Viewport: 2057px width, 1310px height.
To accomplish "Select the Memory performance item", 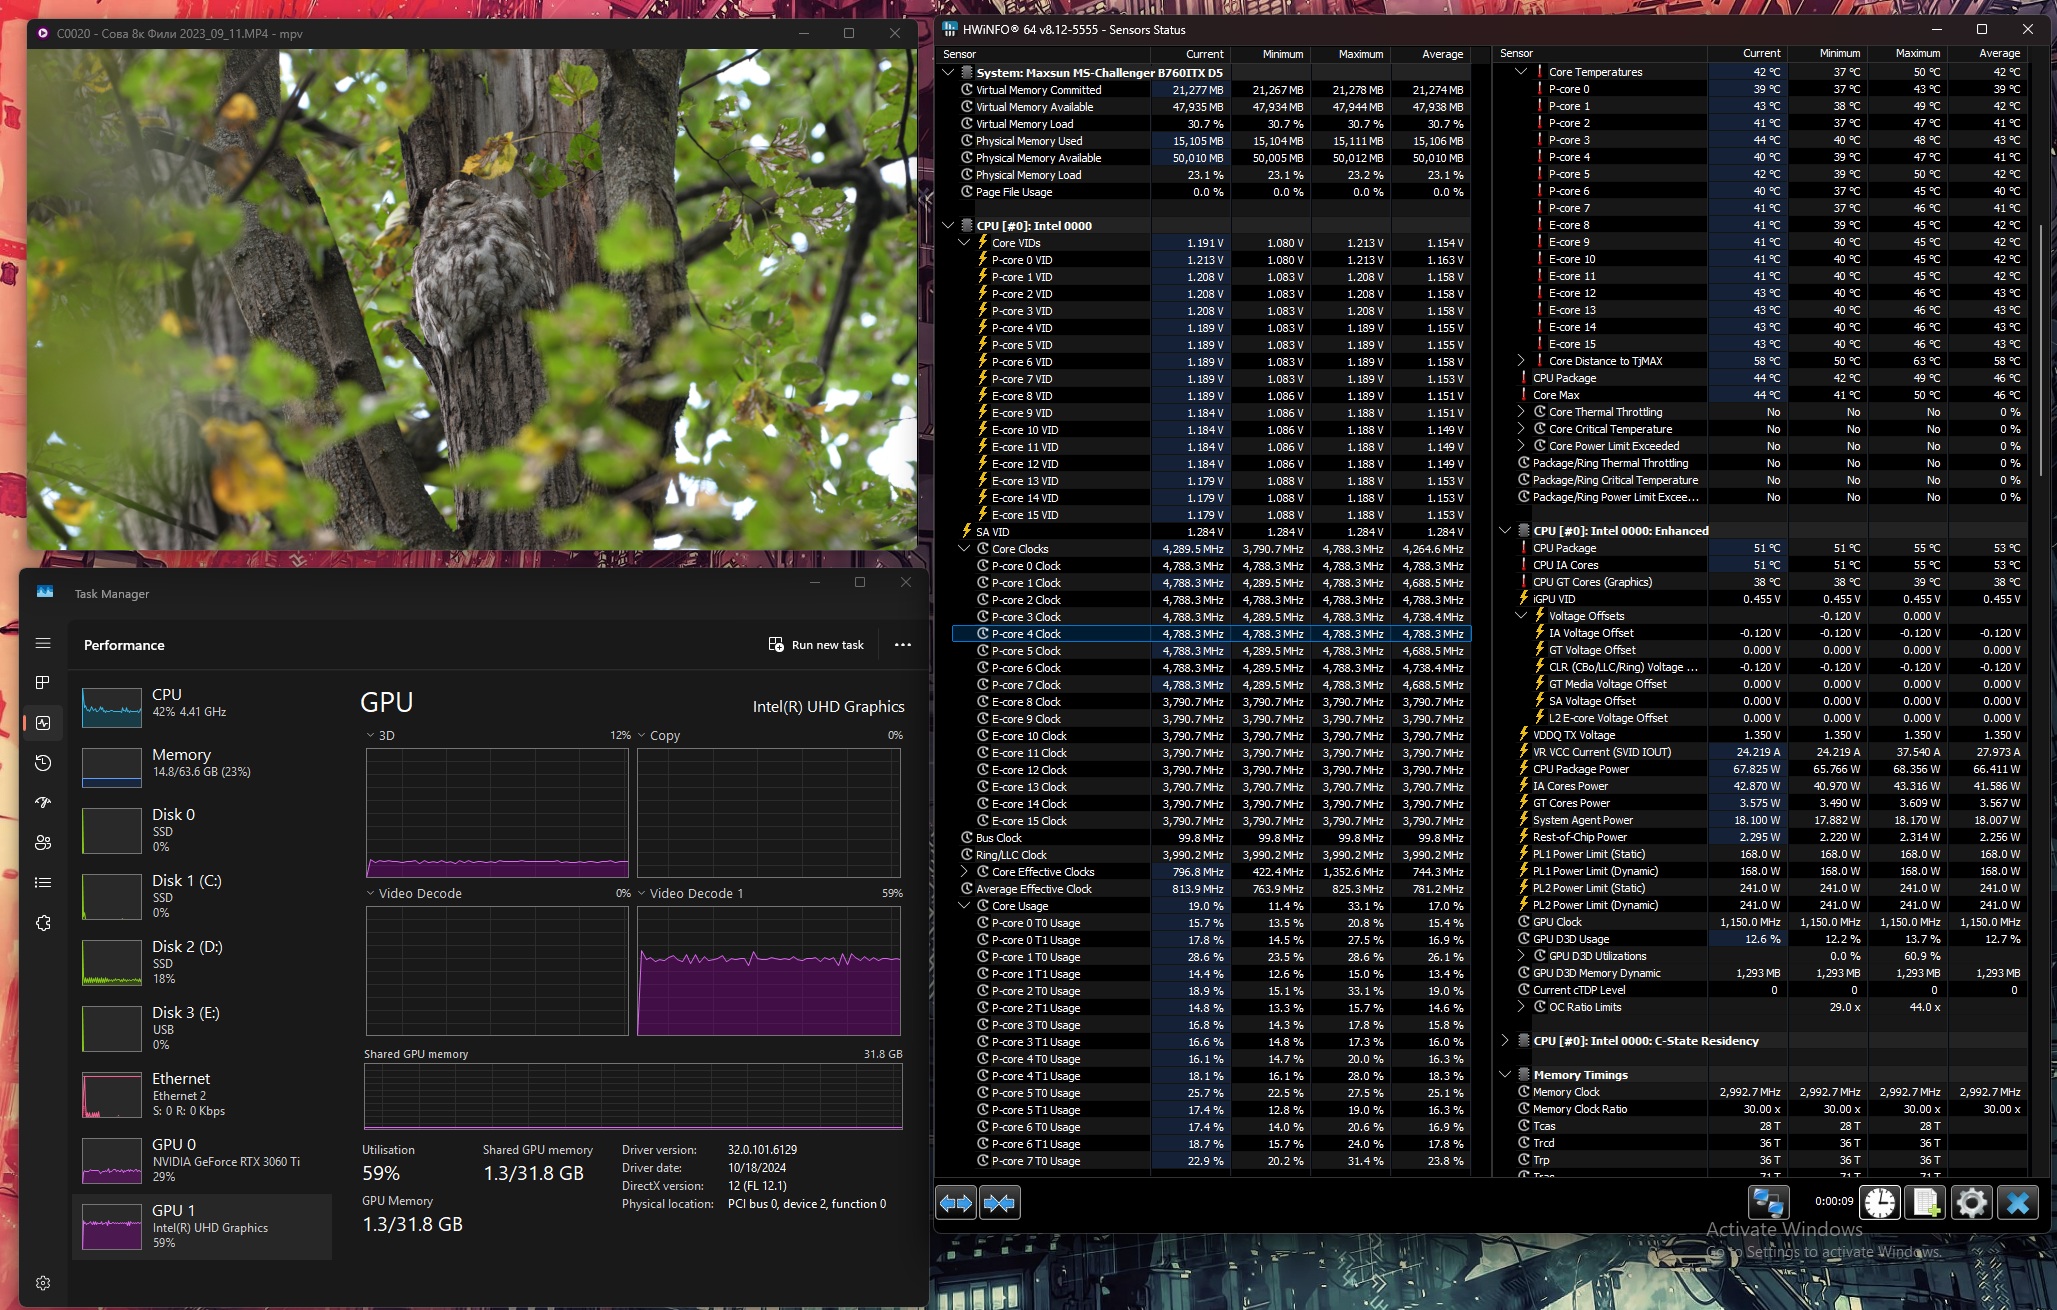I will click(200, 762).
